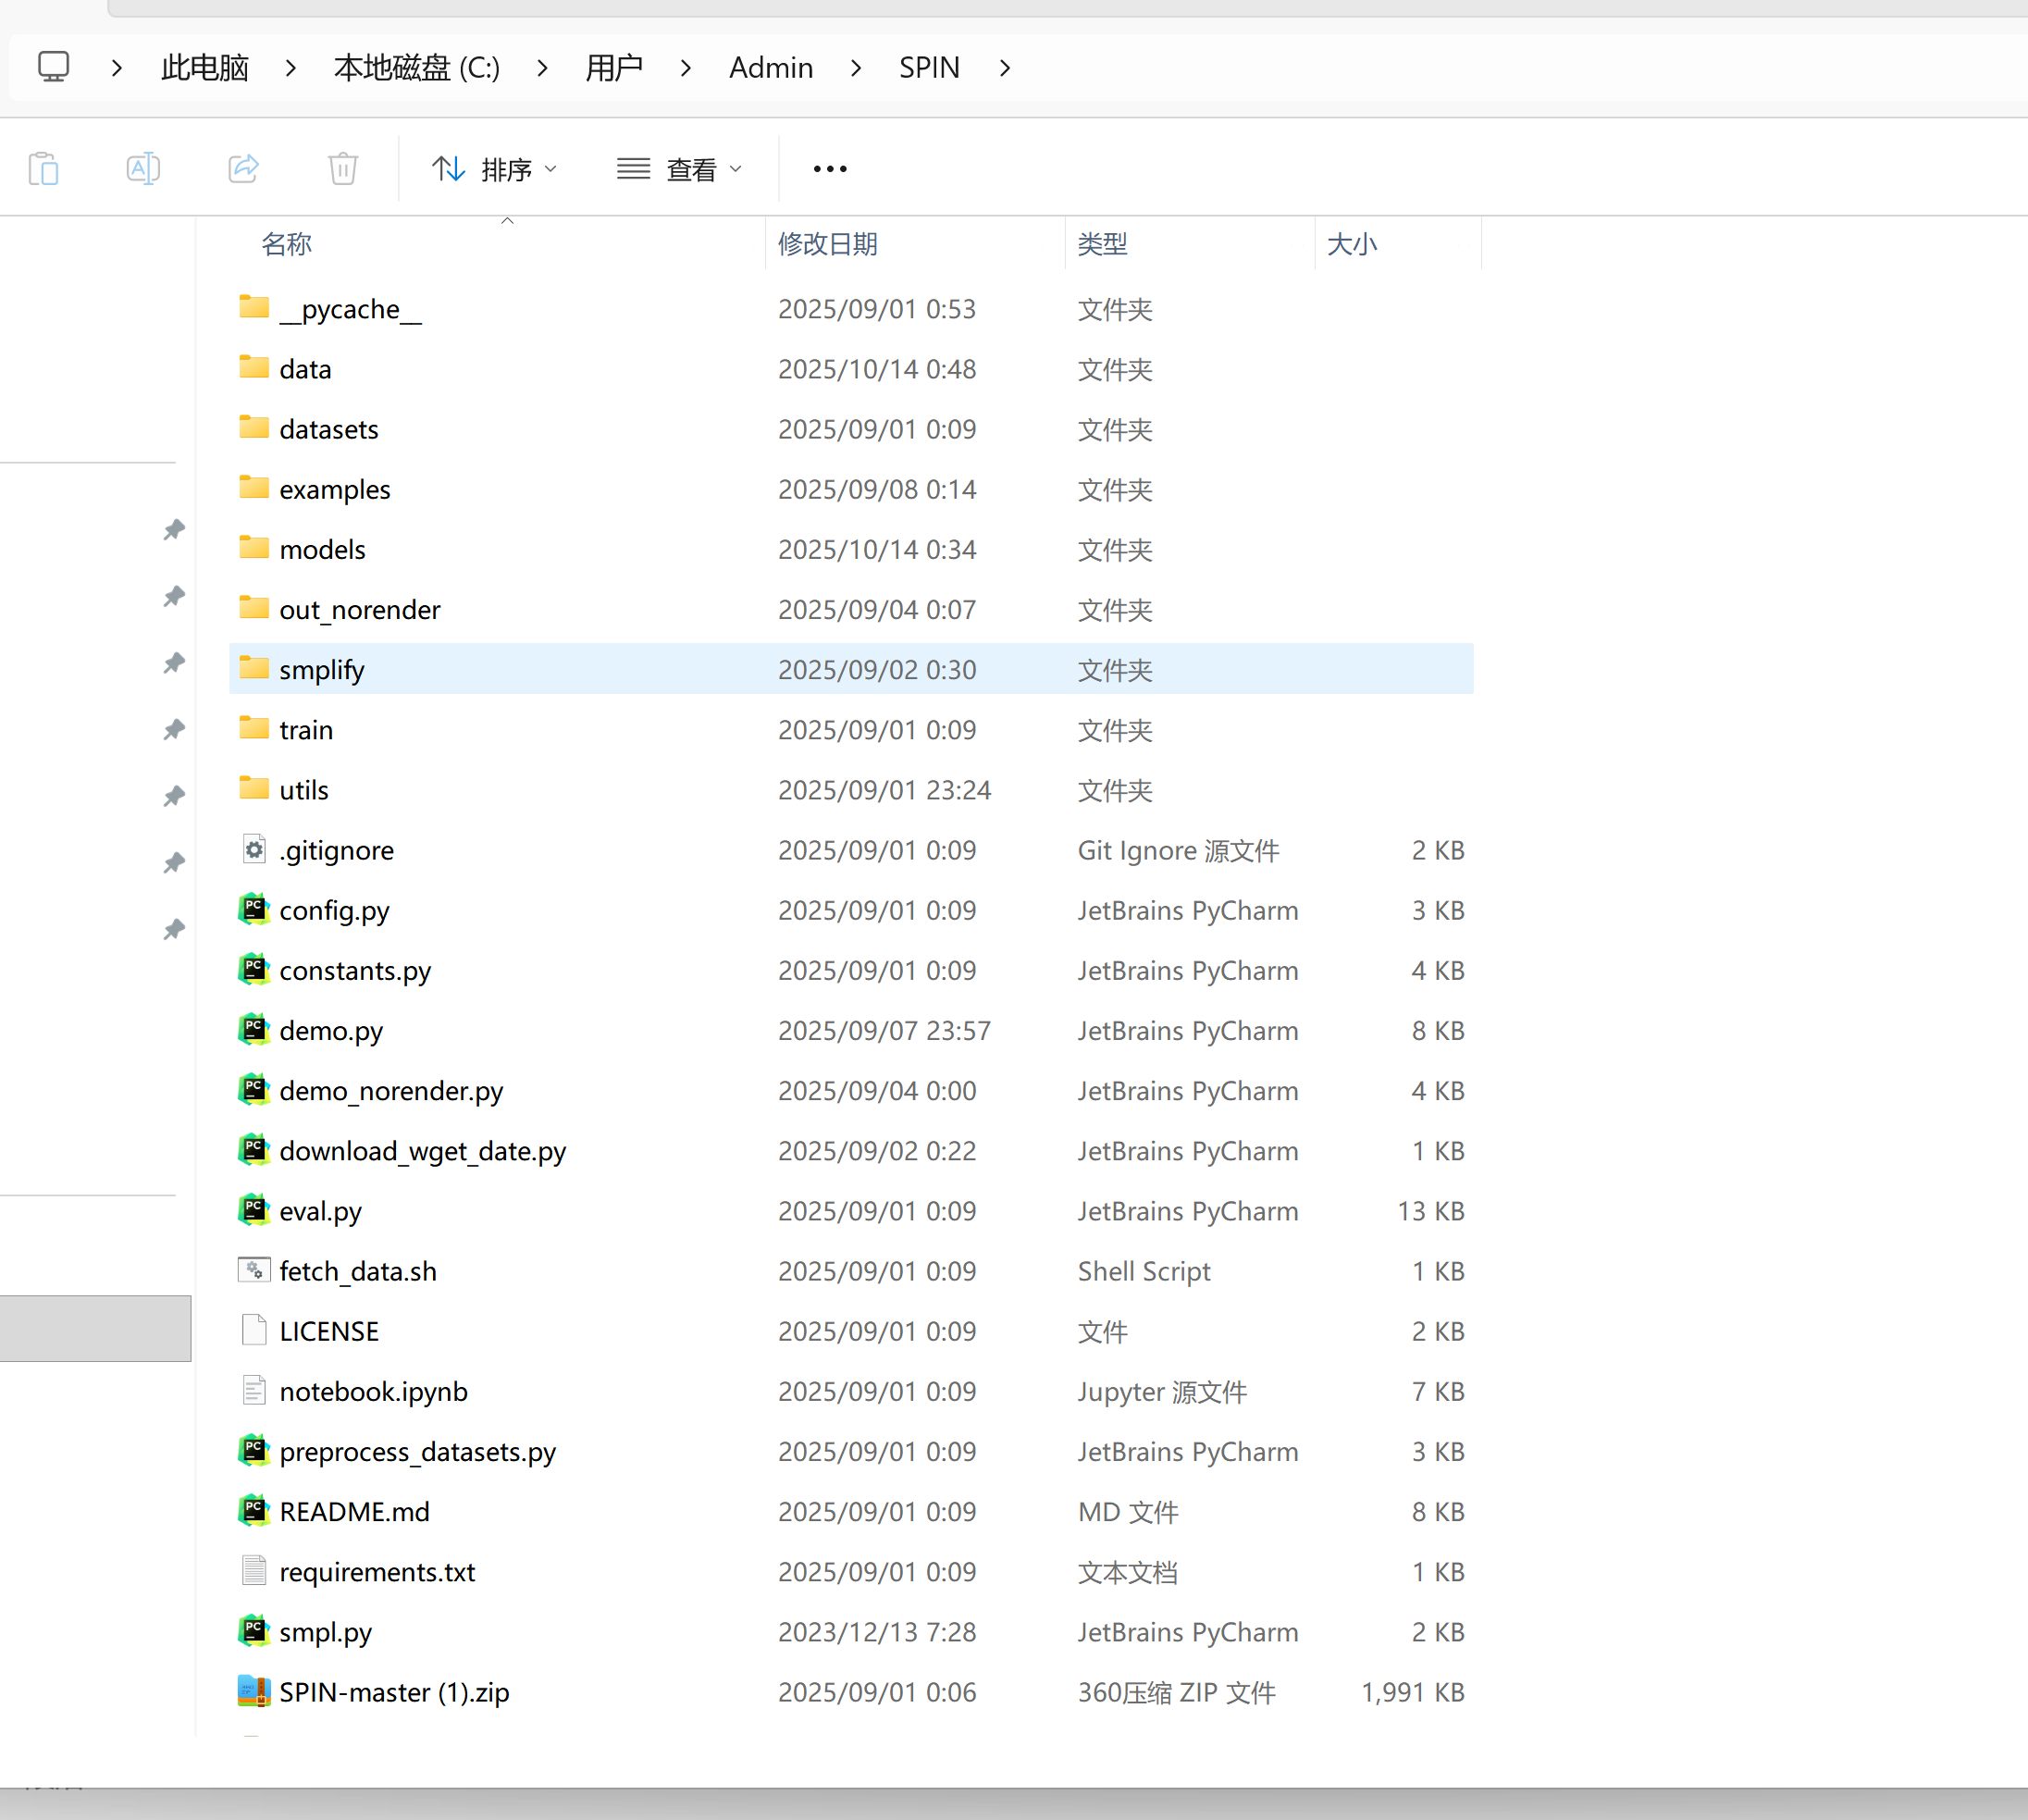Click the This PC monitor icon
Screen dimensions: 2028x1820
click(53, 67)
